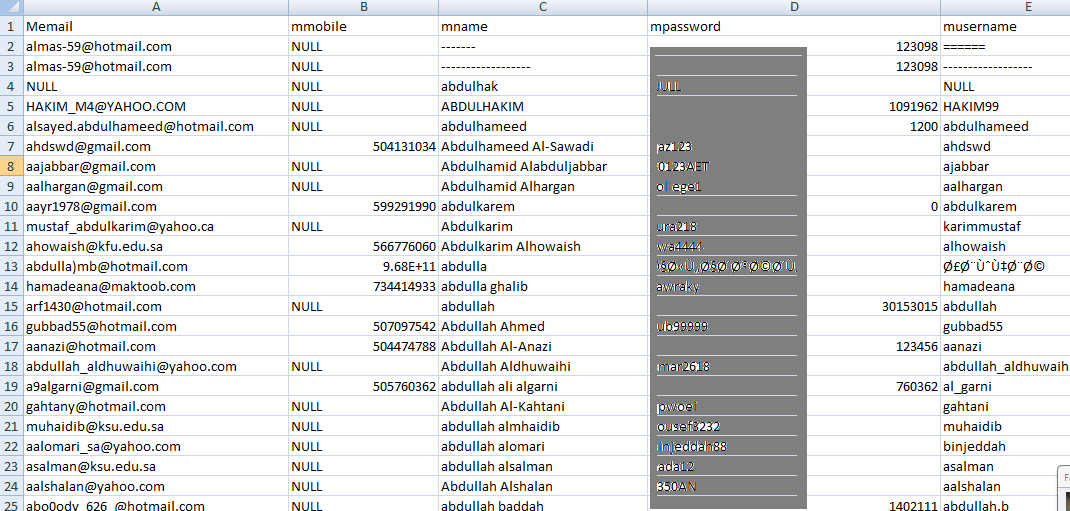The image size is (1070, 511).
Task: Select name cell Abdulhameed Al-Sawadi
Action: (x=543, y=147)
